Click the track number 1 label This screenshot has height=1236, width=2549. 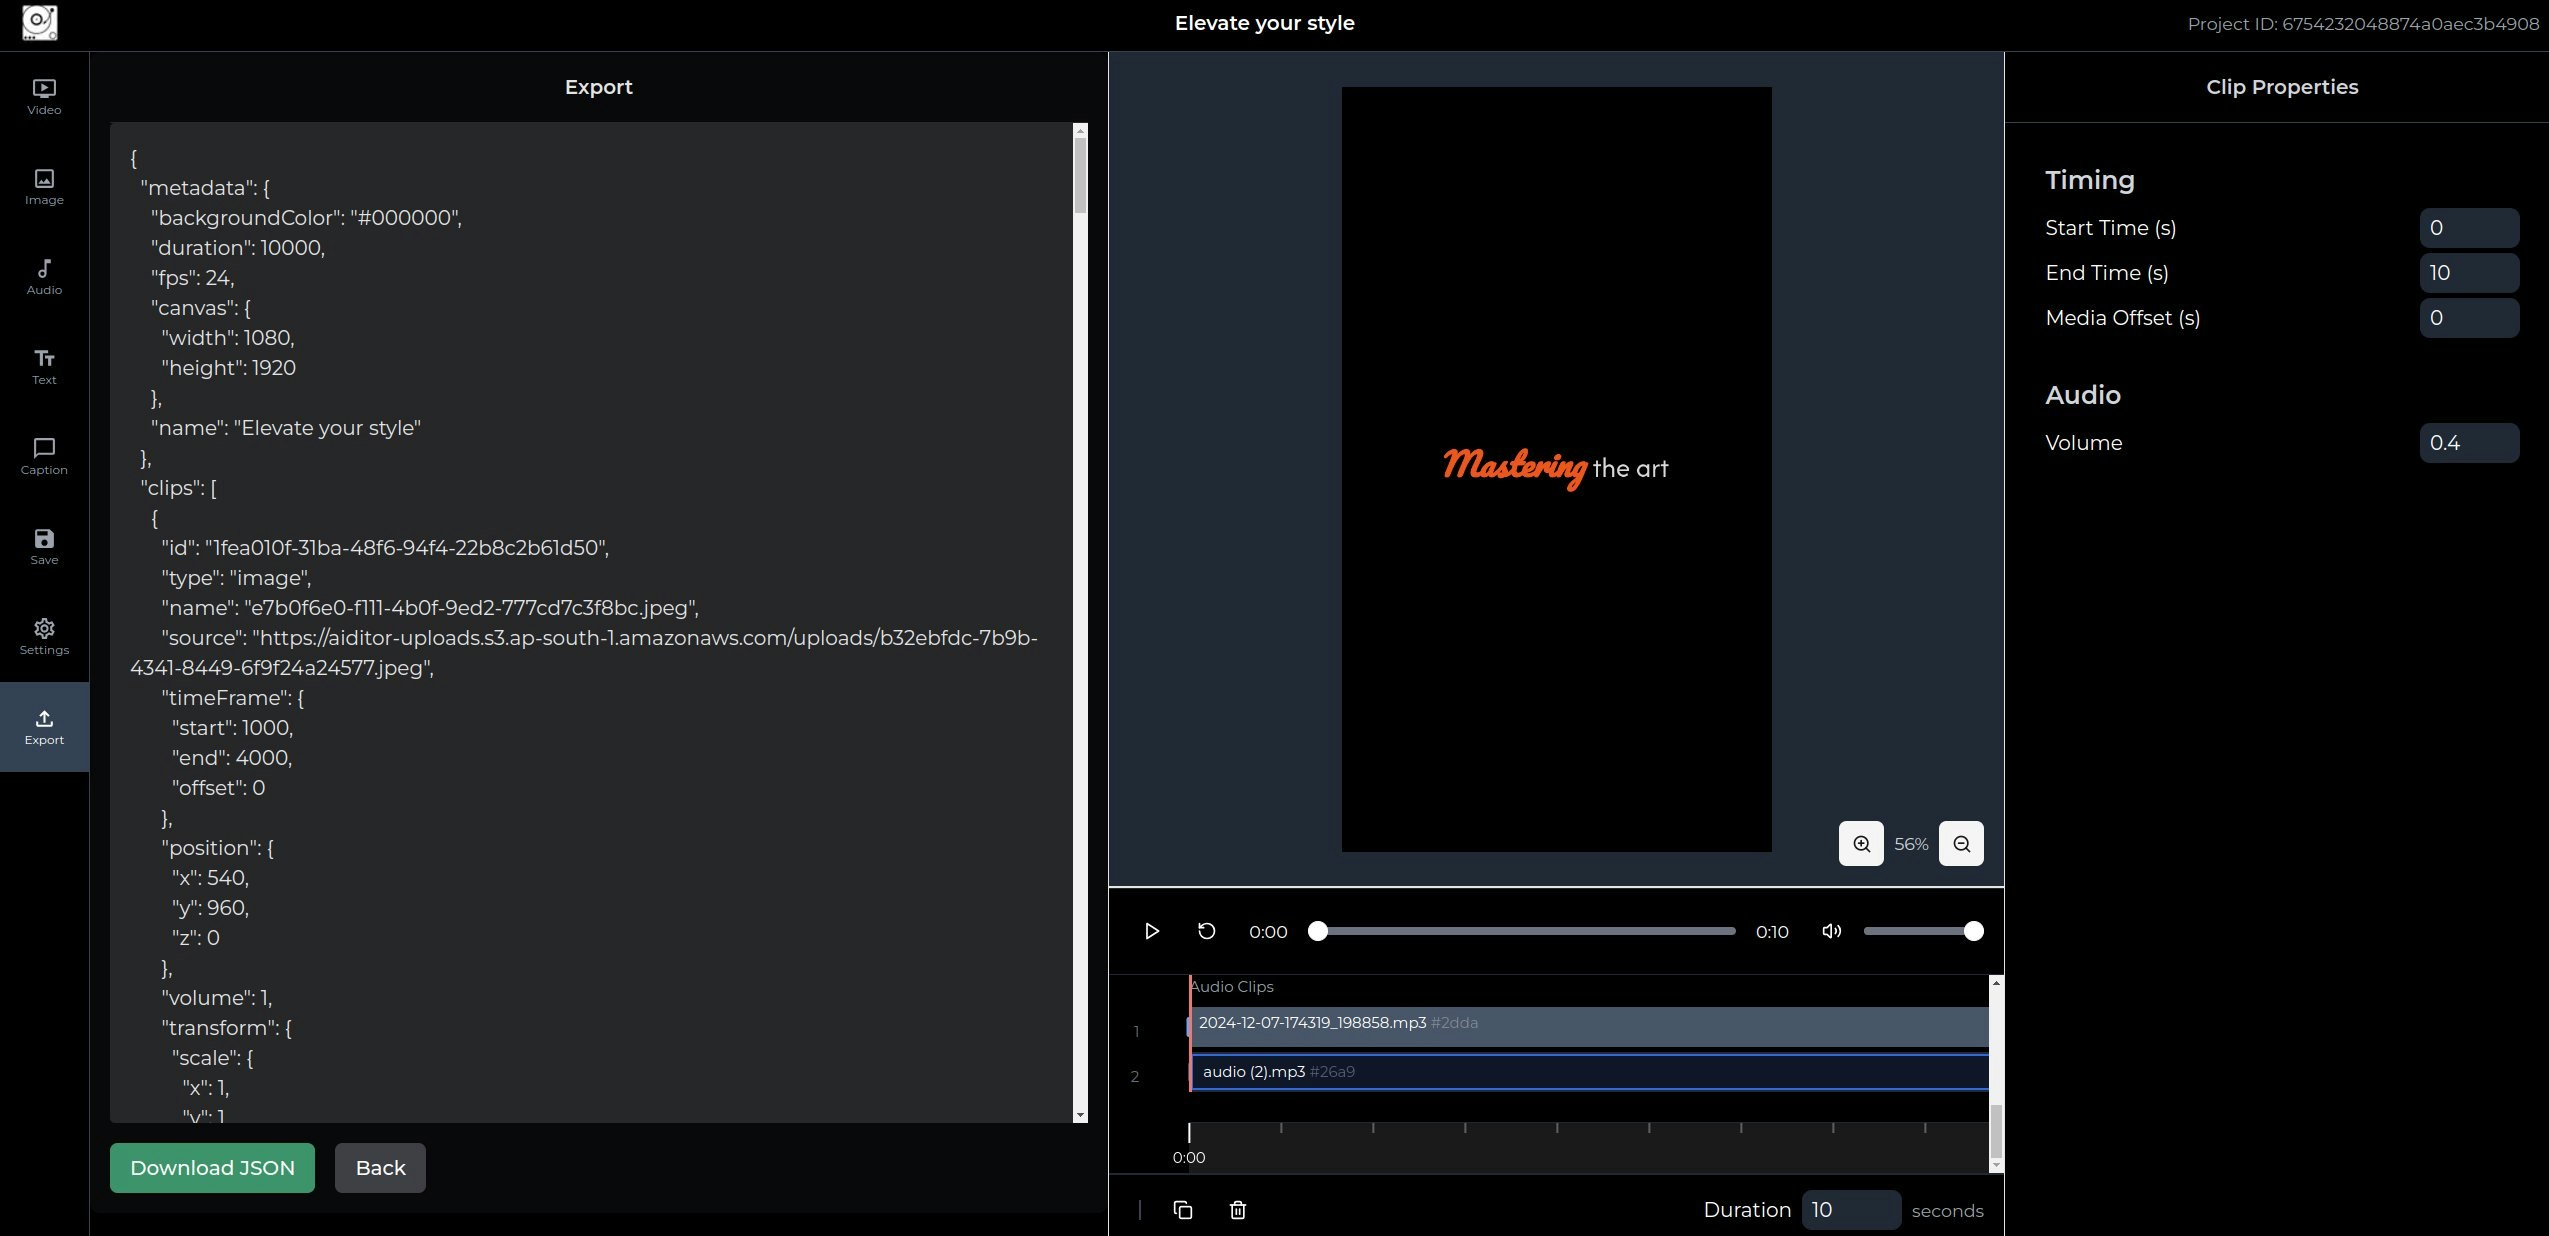(1136, 1032)
